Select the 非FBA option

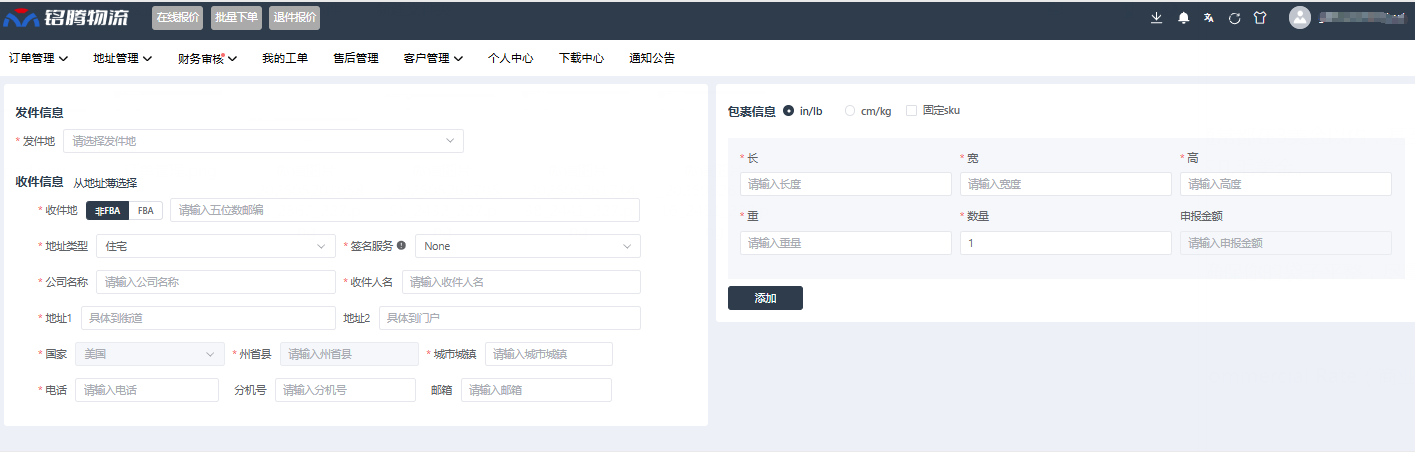tap(107, 210)
